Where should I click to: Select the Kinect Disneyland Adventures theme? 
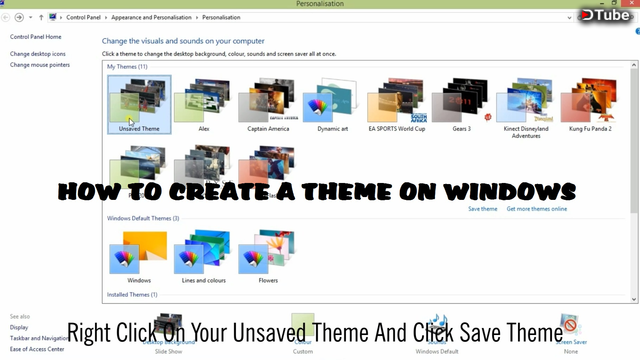526,108
